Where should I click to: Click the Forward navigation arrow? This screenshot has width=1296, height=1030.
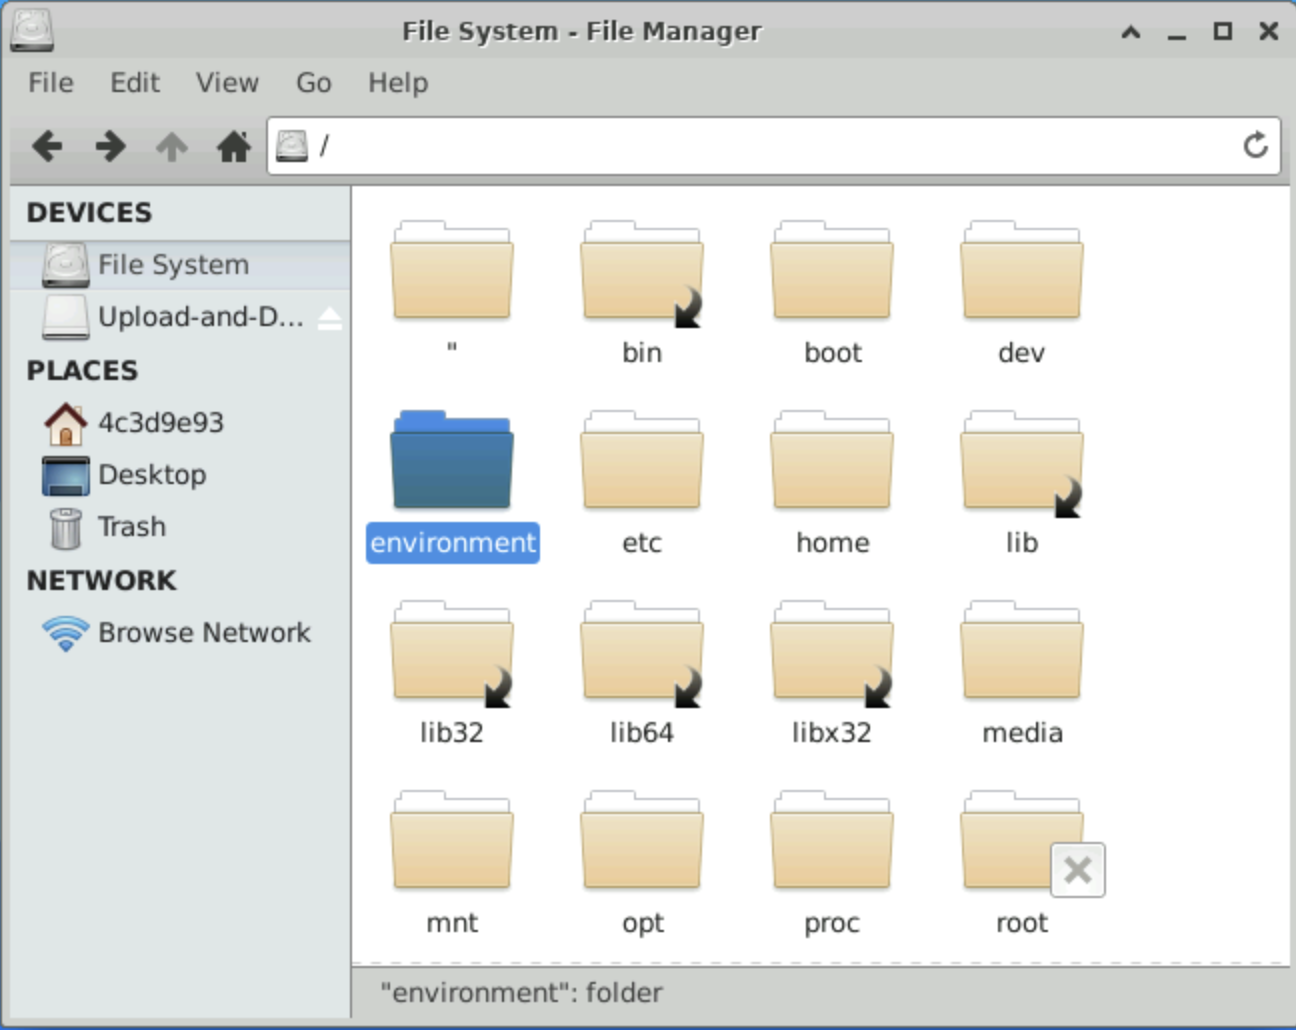[110, 147]
